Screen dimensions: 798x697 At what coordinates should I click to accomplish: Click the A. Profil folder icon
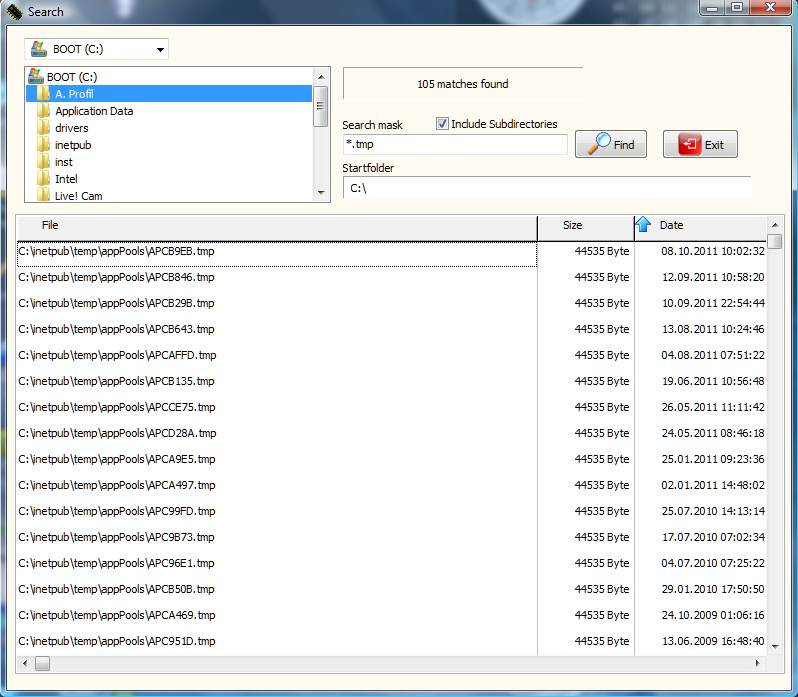(x=44, y=94)
